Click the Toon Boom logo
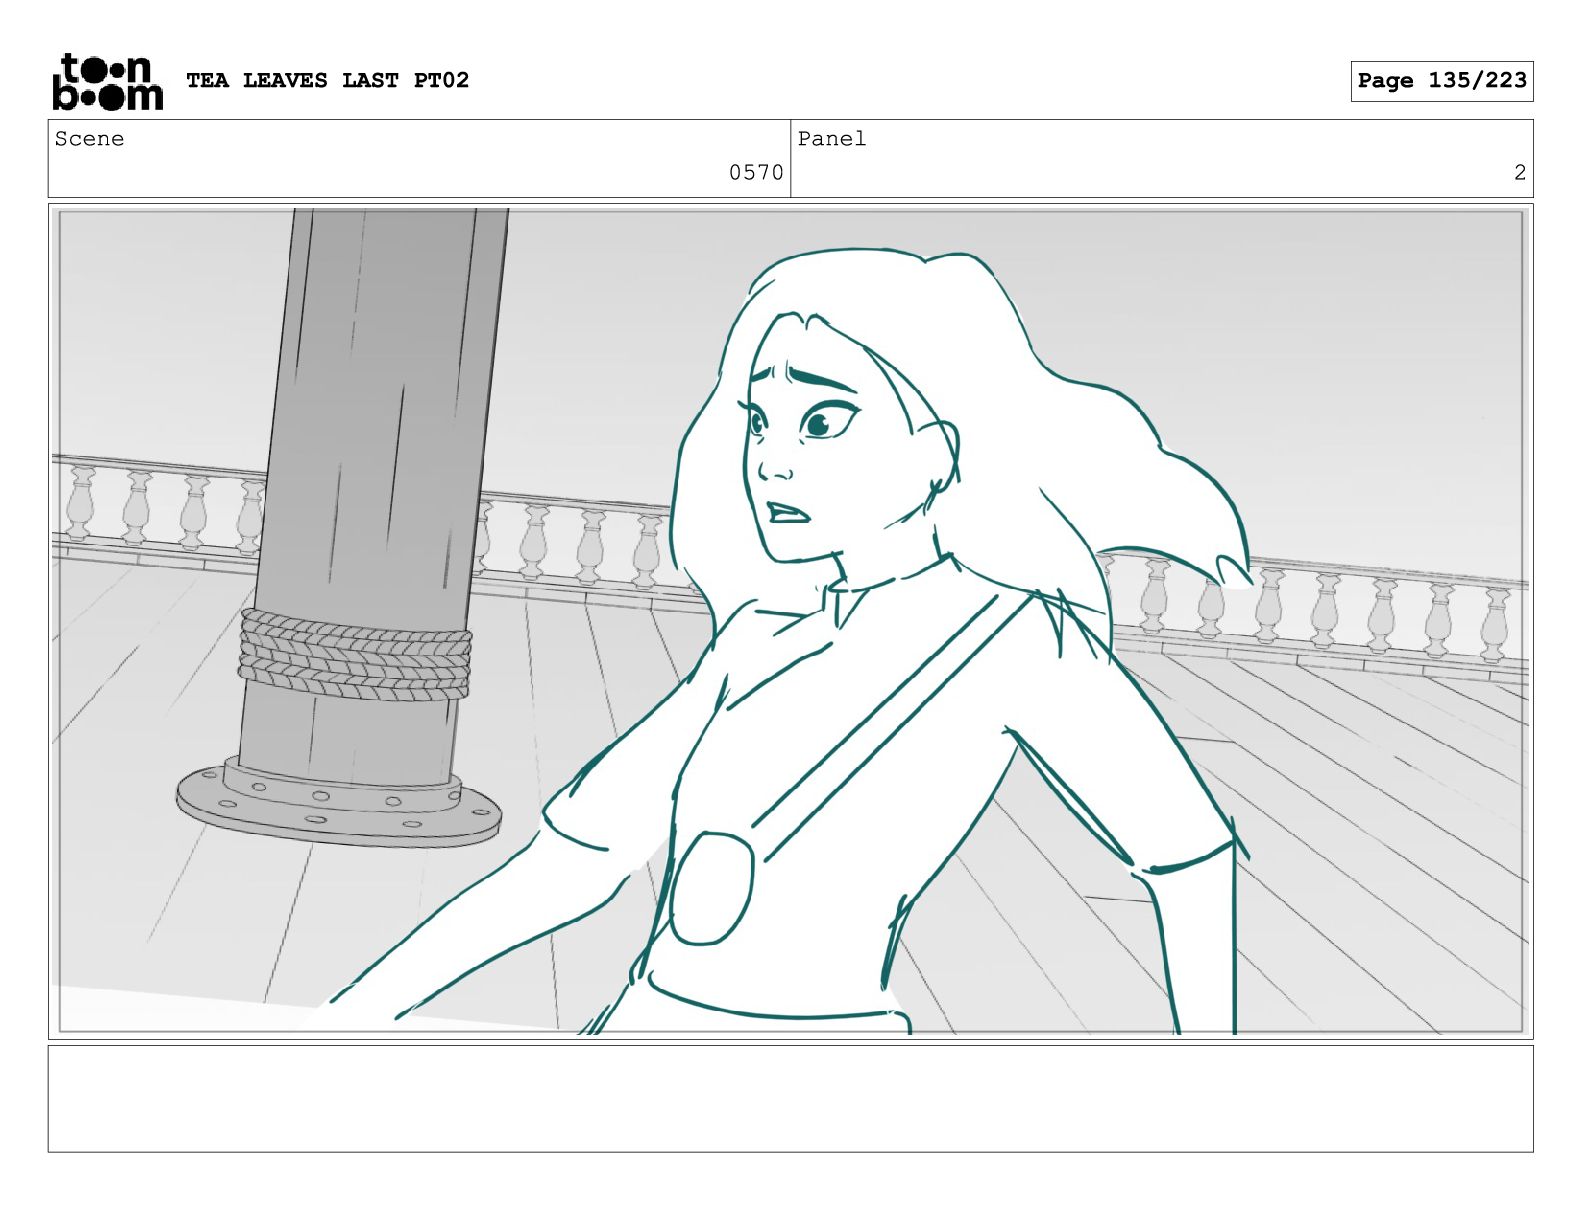Screen dimensions: 1584x1224 pyautogui.click(x=107, y=81)
